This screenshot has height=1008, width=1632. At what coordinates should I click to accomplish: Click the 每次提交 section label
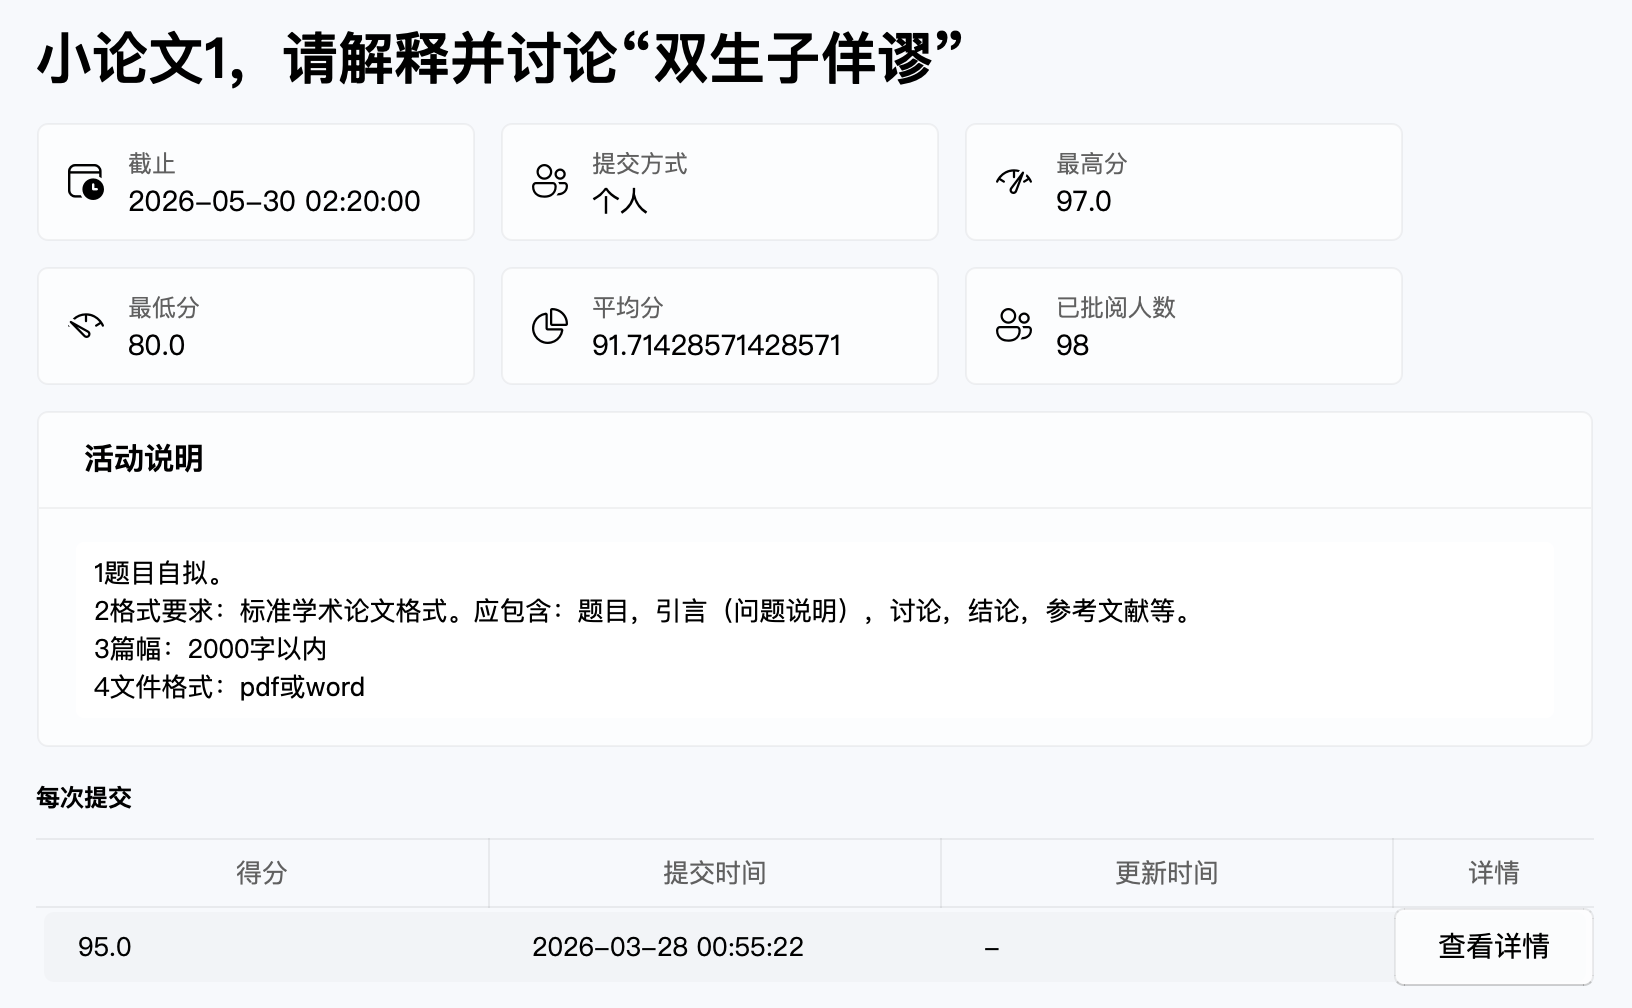point(84,797)
